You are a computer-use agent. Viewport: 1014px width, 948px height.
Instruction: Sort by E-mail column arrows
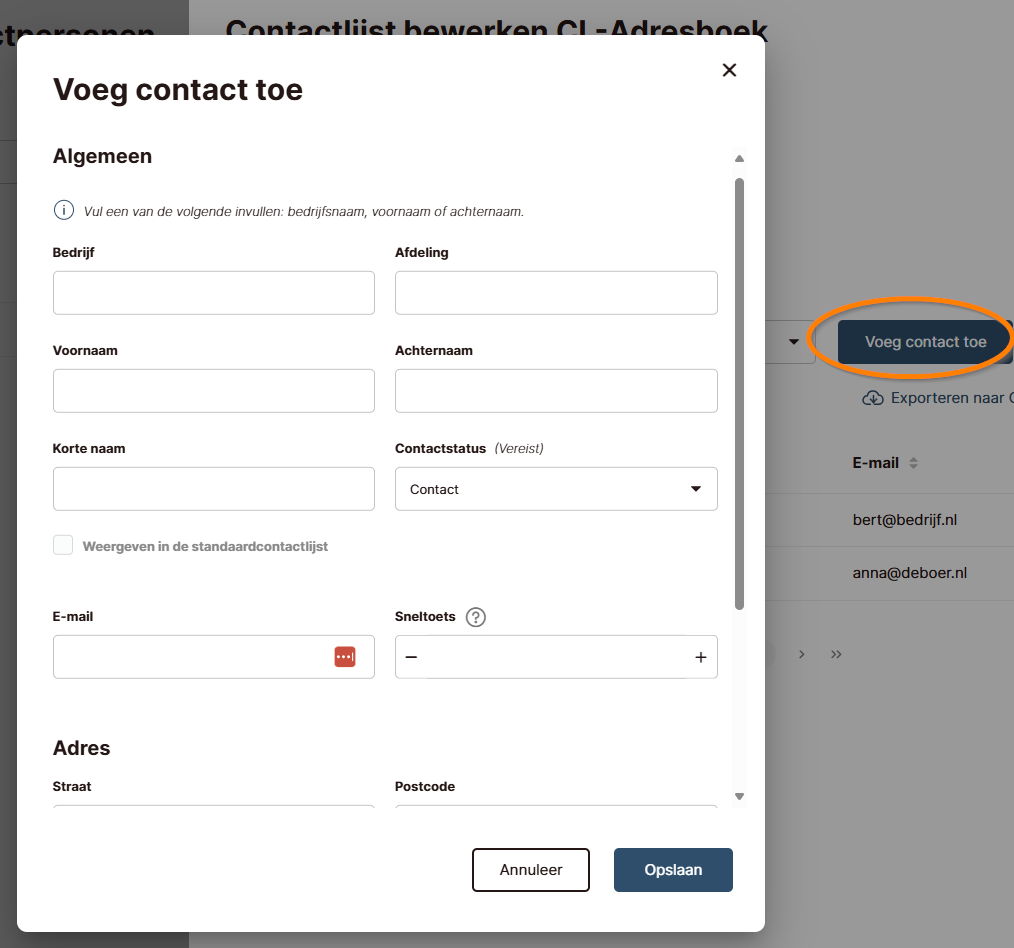[x=913, y=463]
